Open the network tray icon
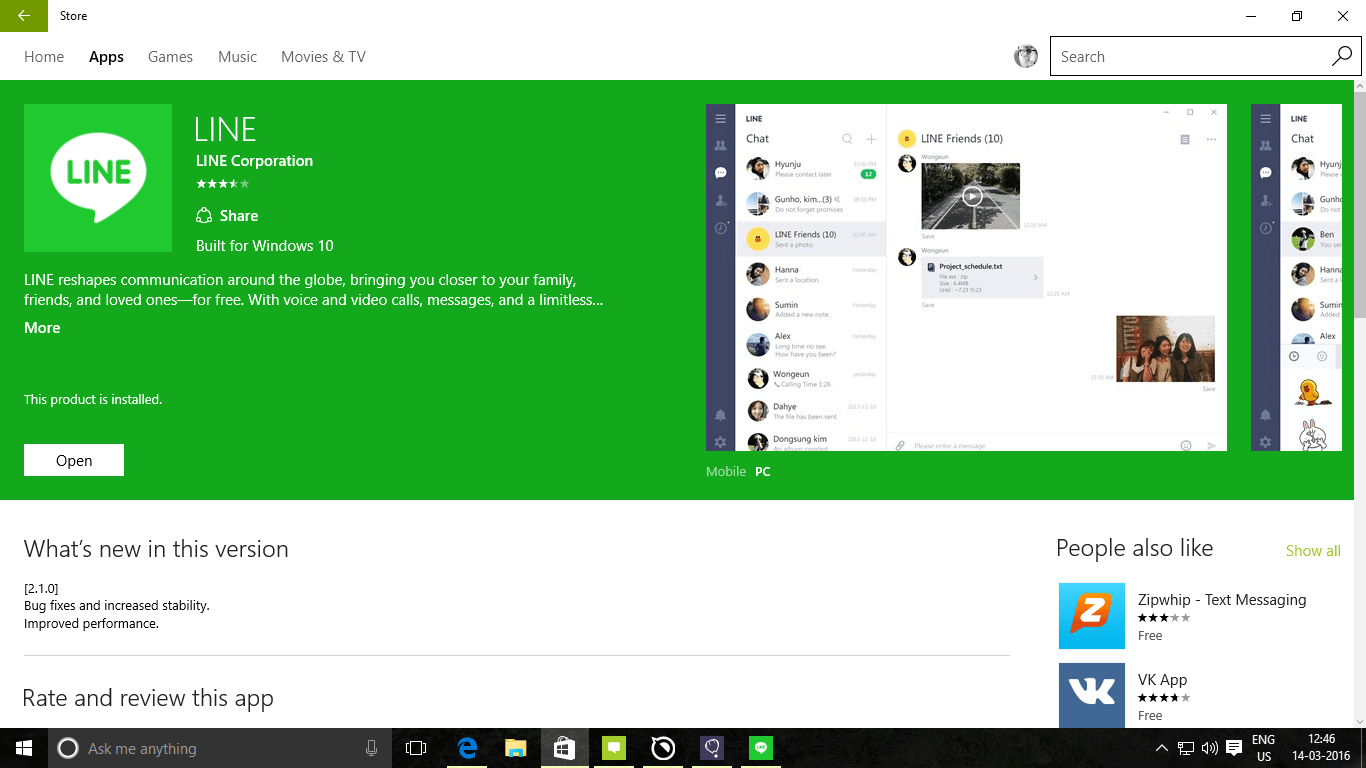The height and width of the screenshot is (768, 1366). (x=1186, y=748)
